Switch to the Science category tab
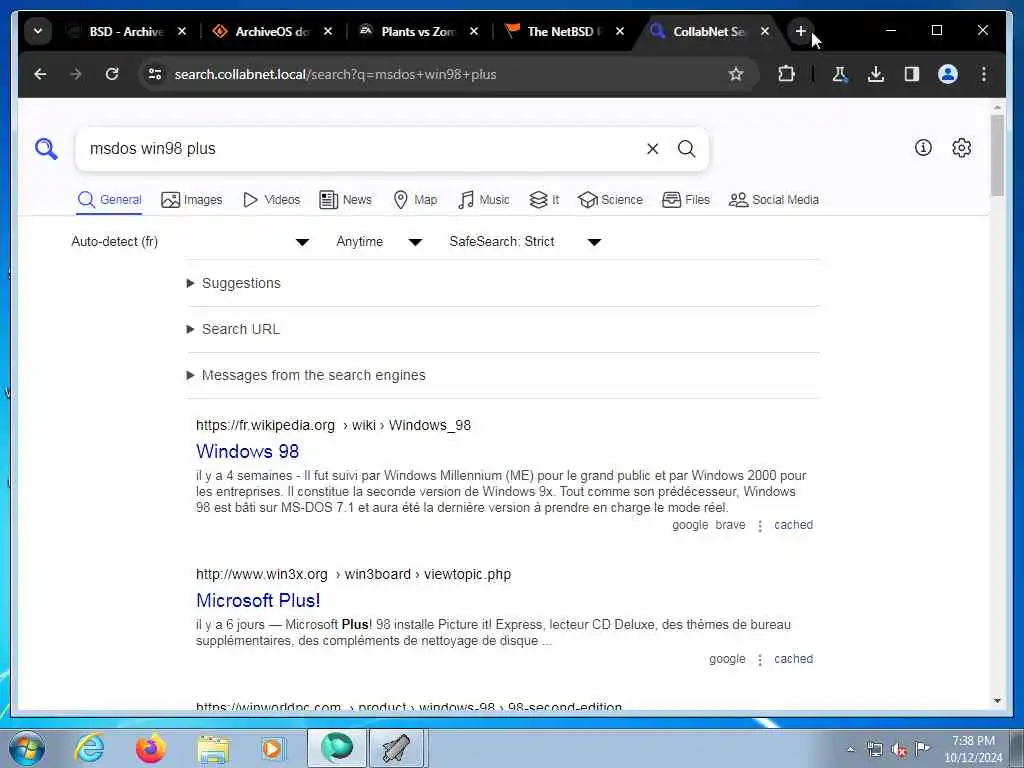Viewport: 1024px width, 768px height. point(611,200)
